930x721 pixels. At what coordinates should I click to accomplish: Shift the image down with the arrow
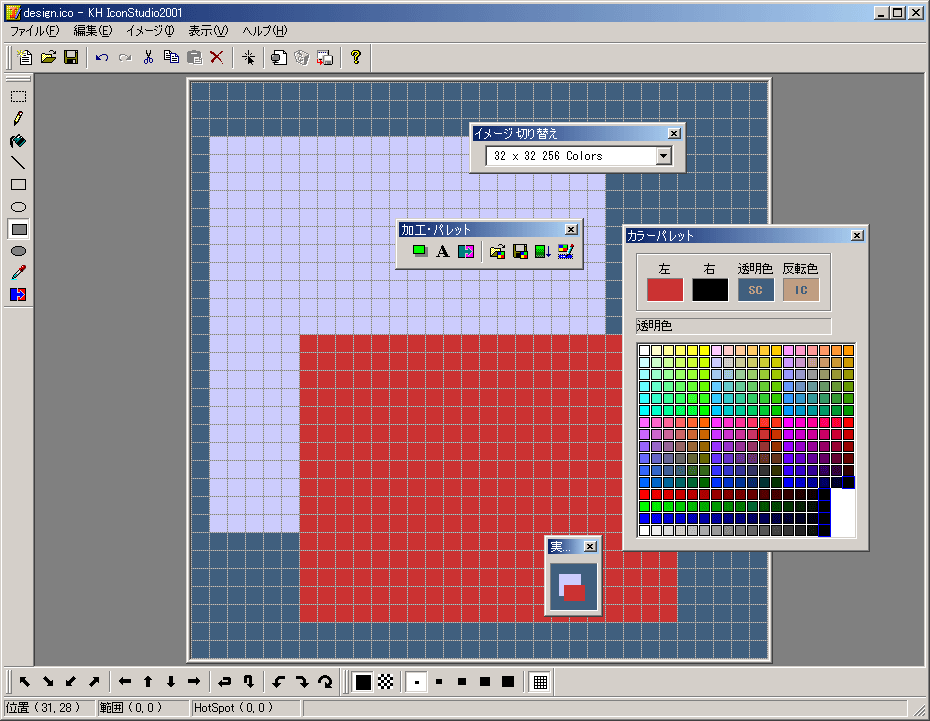point(171,682)
